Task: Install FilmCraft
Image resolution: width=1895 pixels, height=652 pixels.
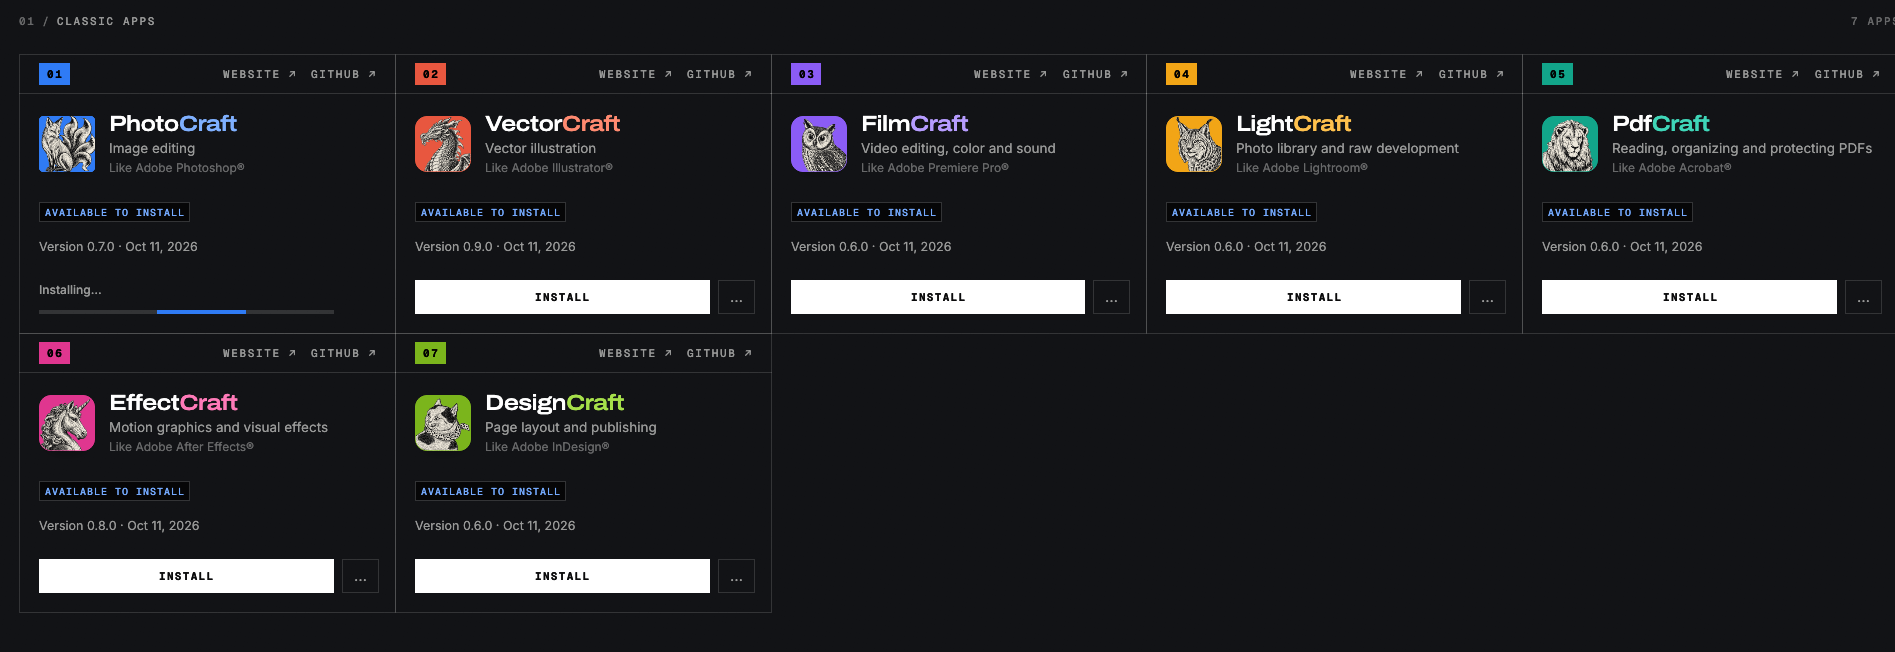Action: [x=938, y=297]
